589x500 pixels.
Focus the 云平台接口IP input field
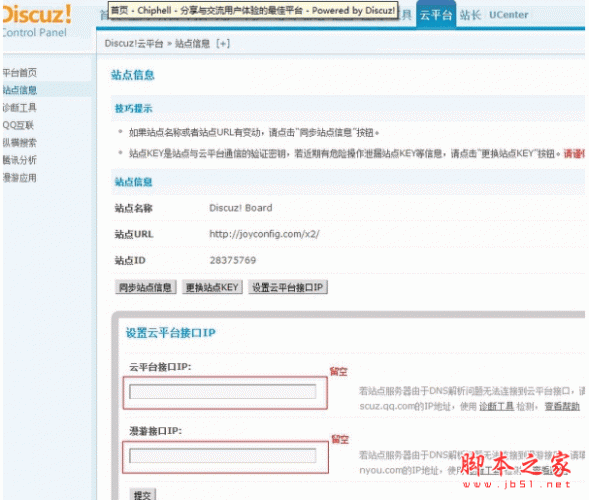(x=223, y=392)
